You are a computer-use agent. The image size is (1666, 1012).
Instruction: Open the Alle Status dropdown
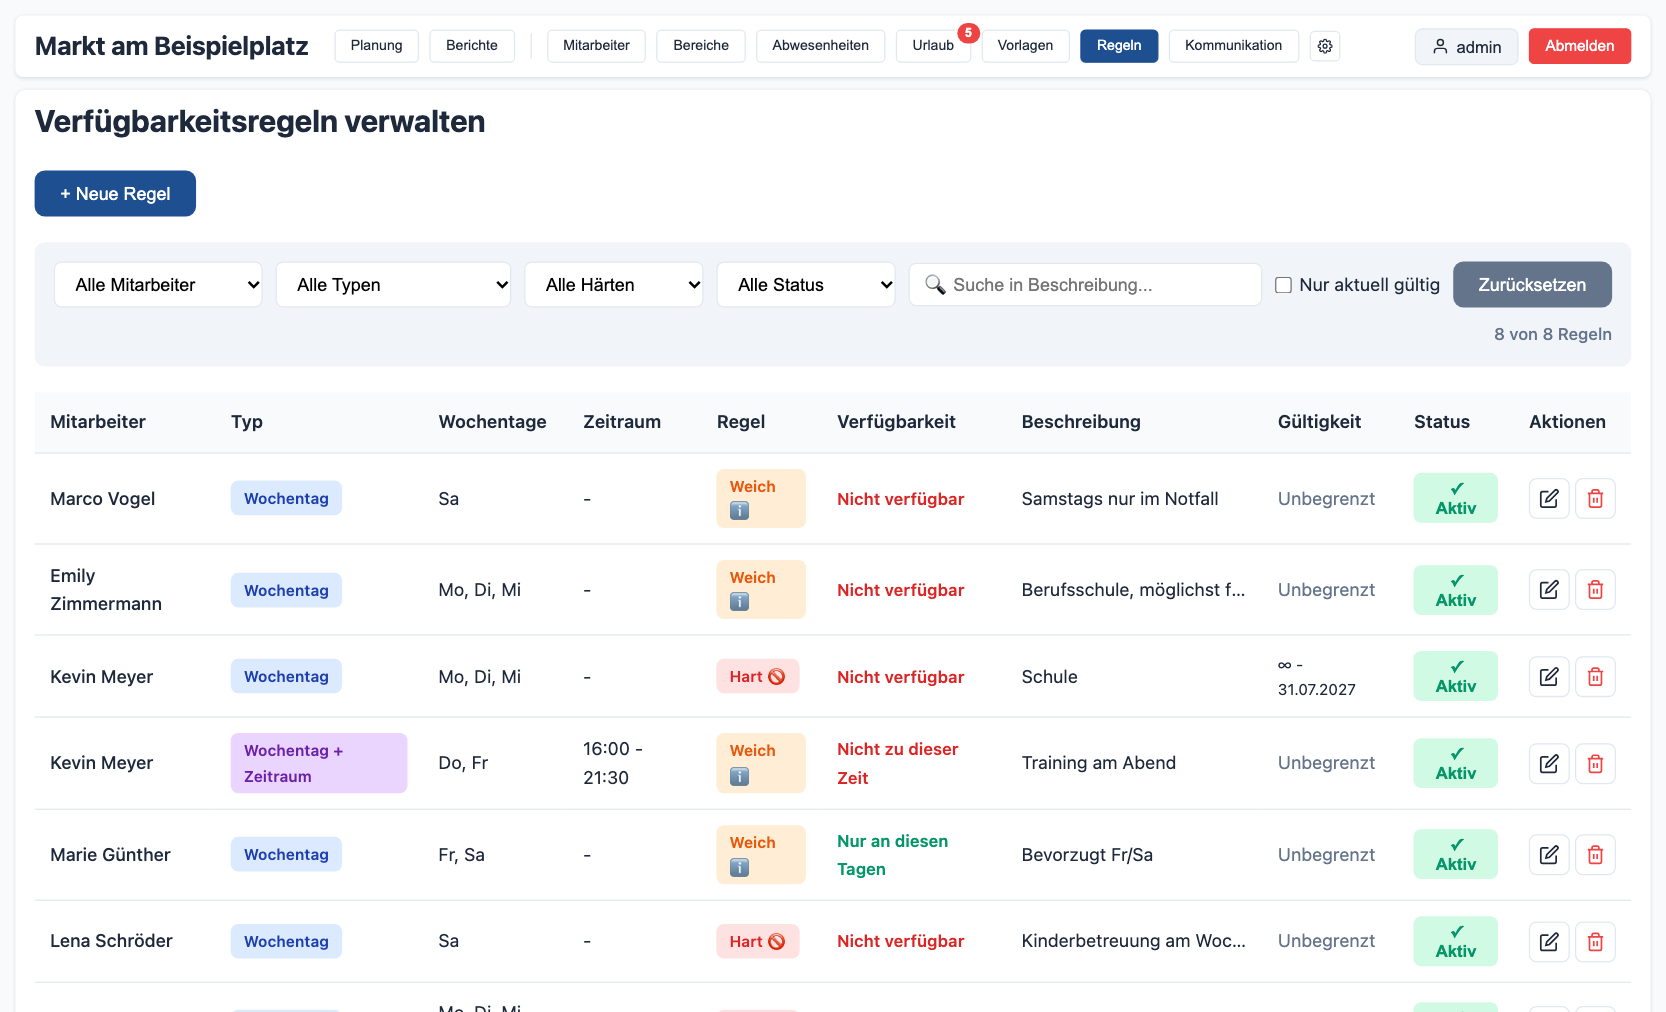[806, 285]
